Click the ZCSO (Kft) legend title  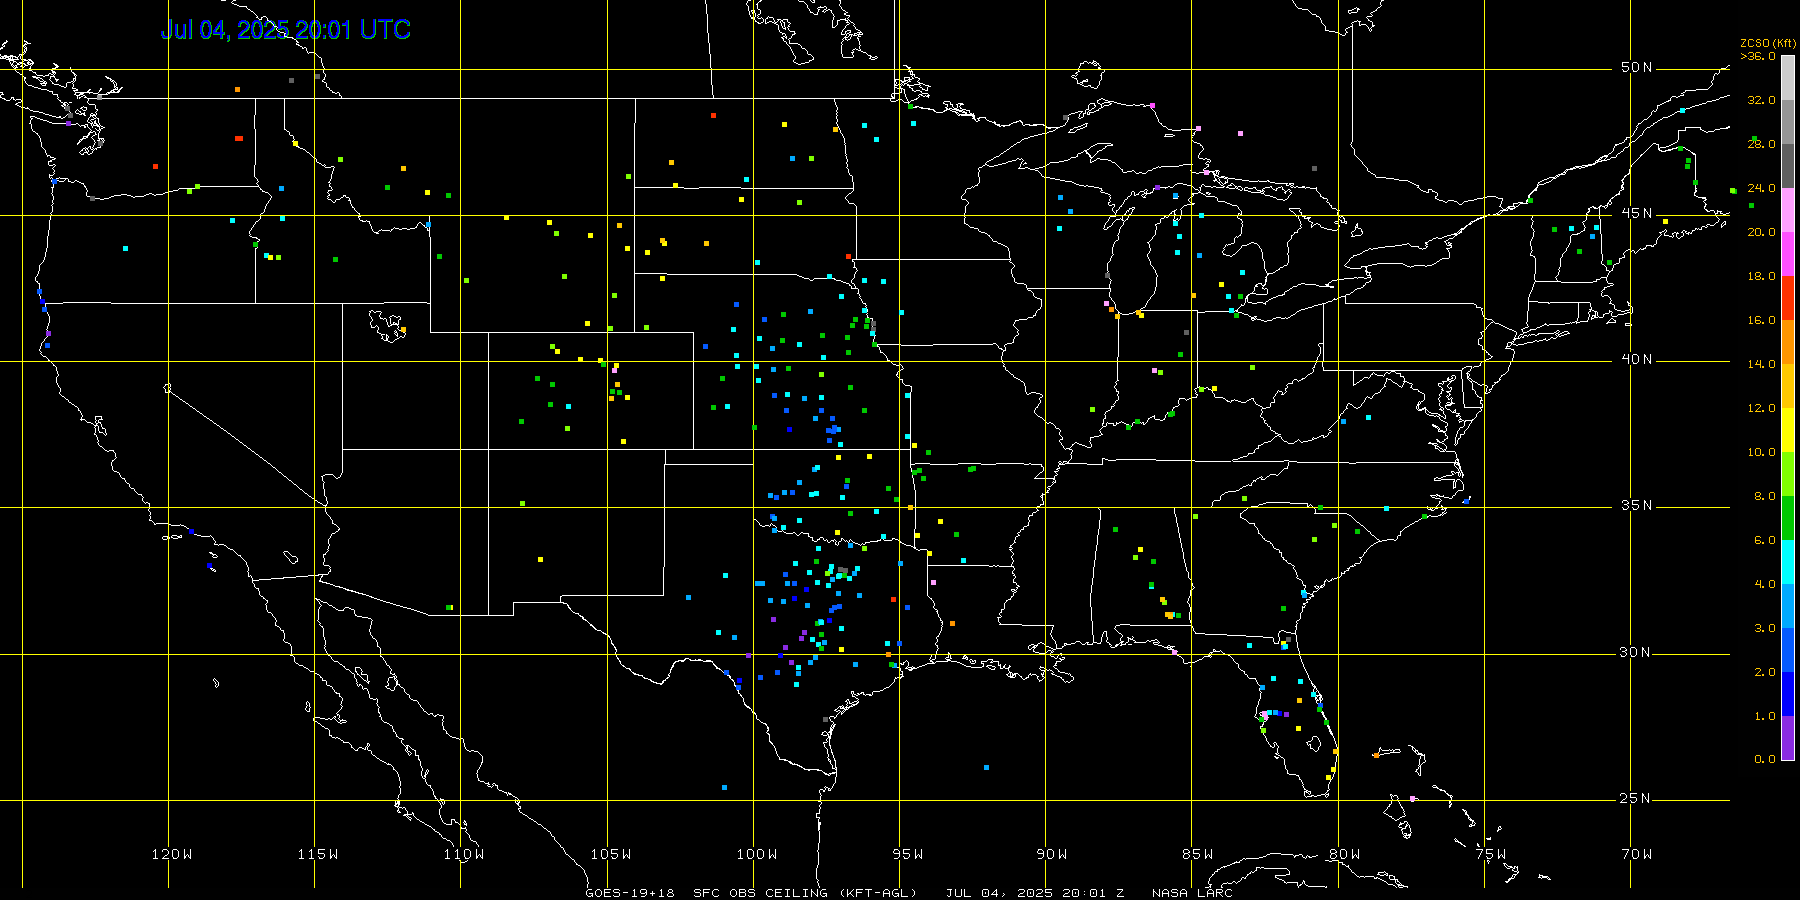(x=1768, y=43)
